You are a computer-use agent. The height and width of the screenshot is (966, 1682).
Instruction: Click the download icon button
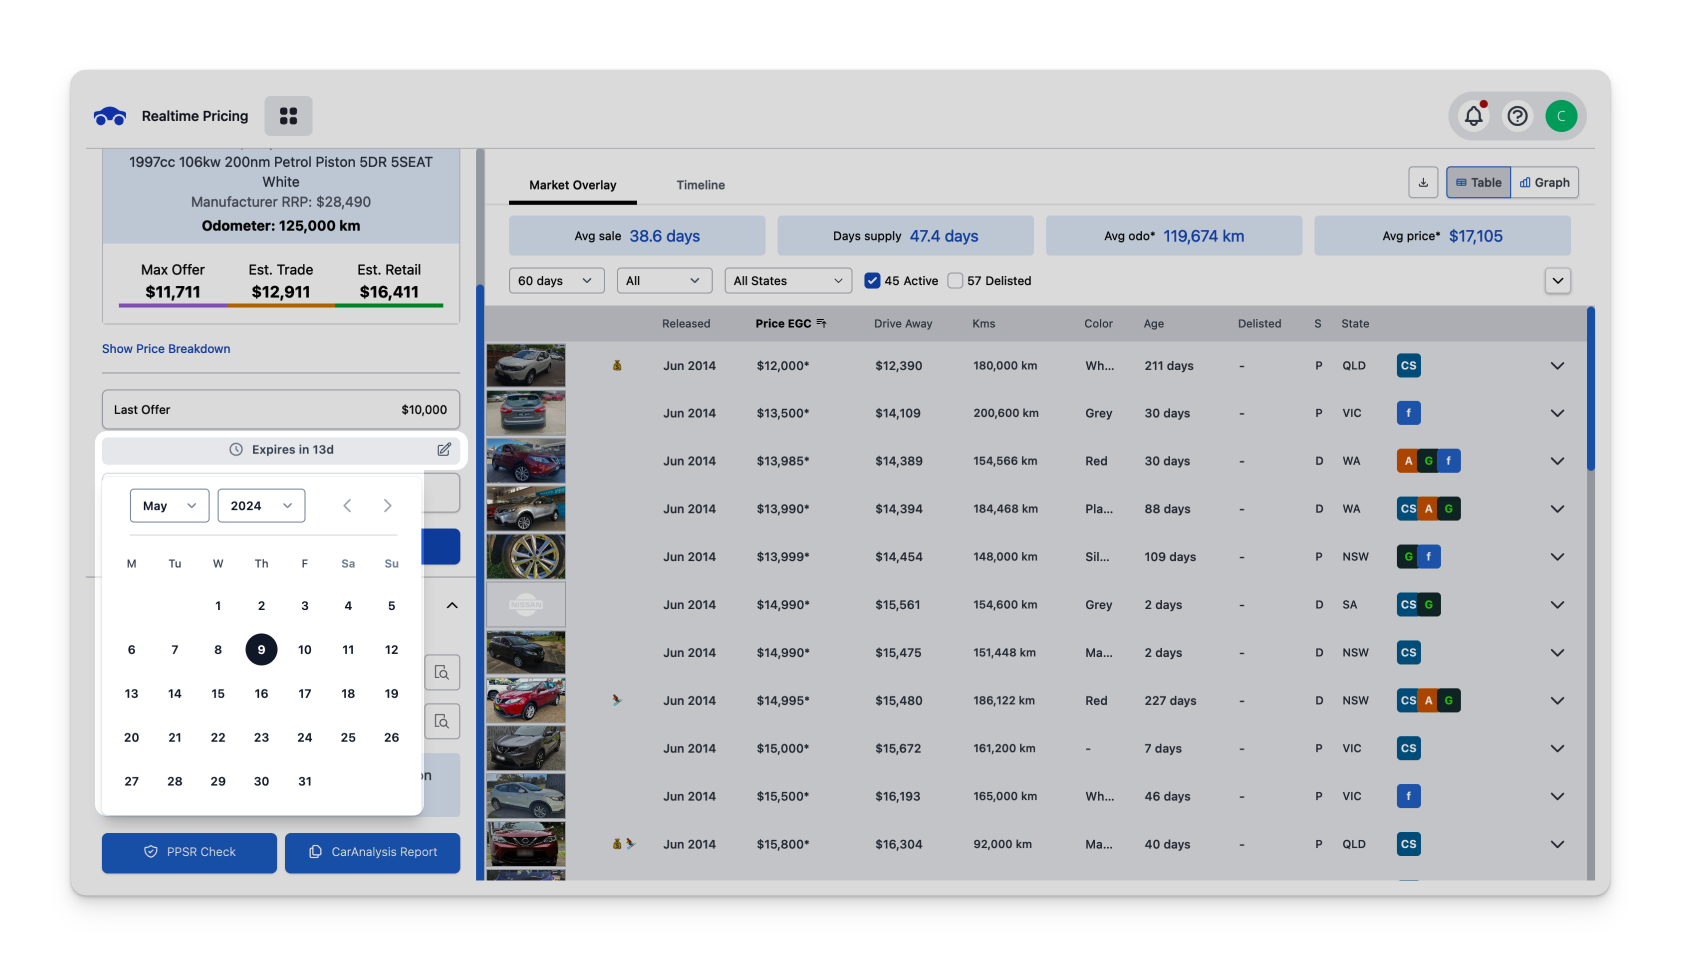coord(1423,183)
